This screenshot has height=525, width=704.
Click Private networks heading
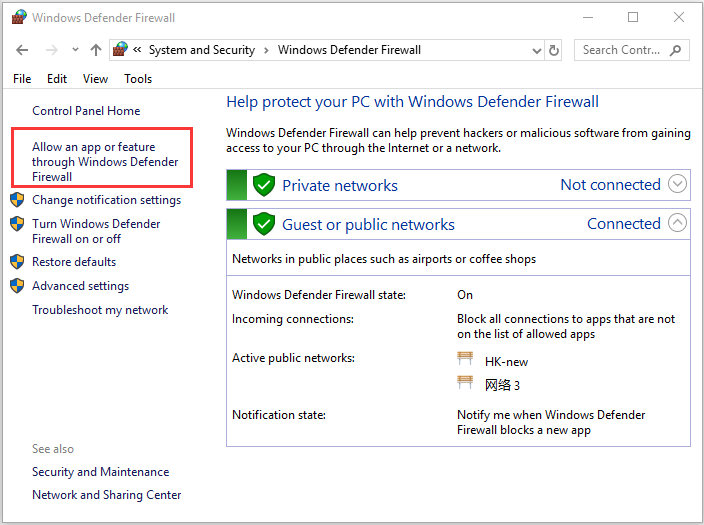pyautogui.click(x=340, y=185)
